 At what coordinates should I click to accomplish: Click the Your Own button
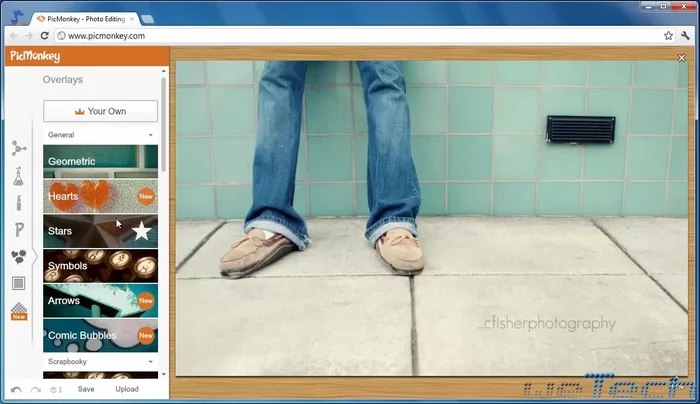(100, 111)
